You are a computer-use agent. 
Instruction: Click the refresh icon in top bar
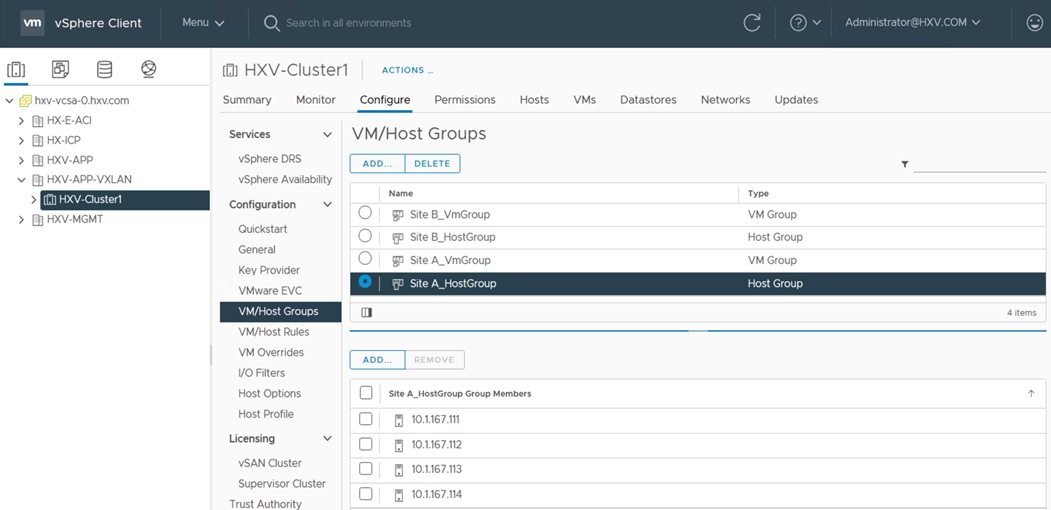752,23
